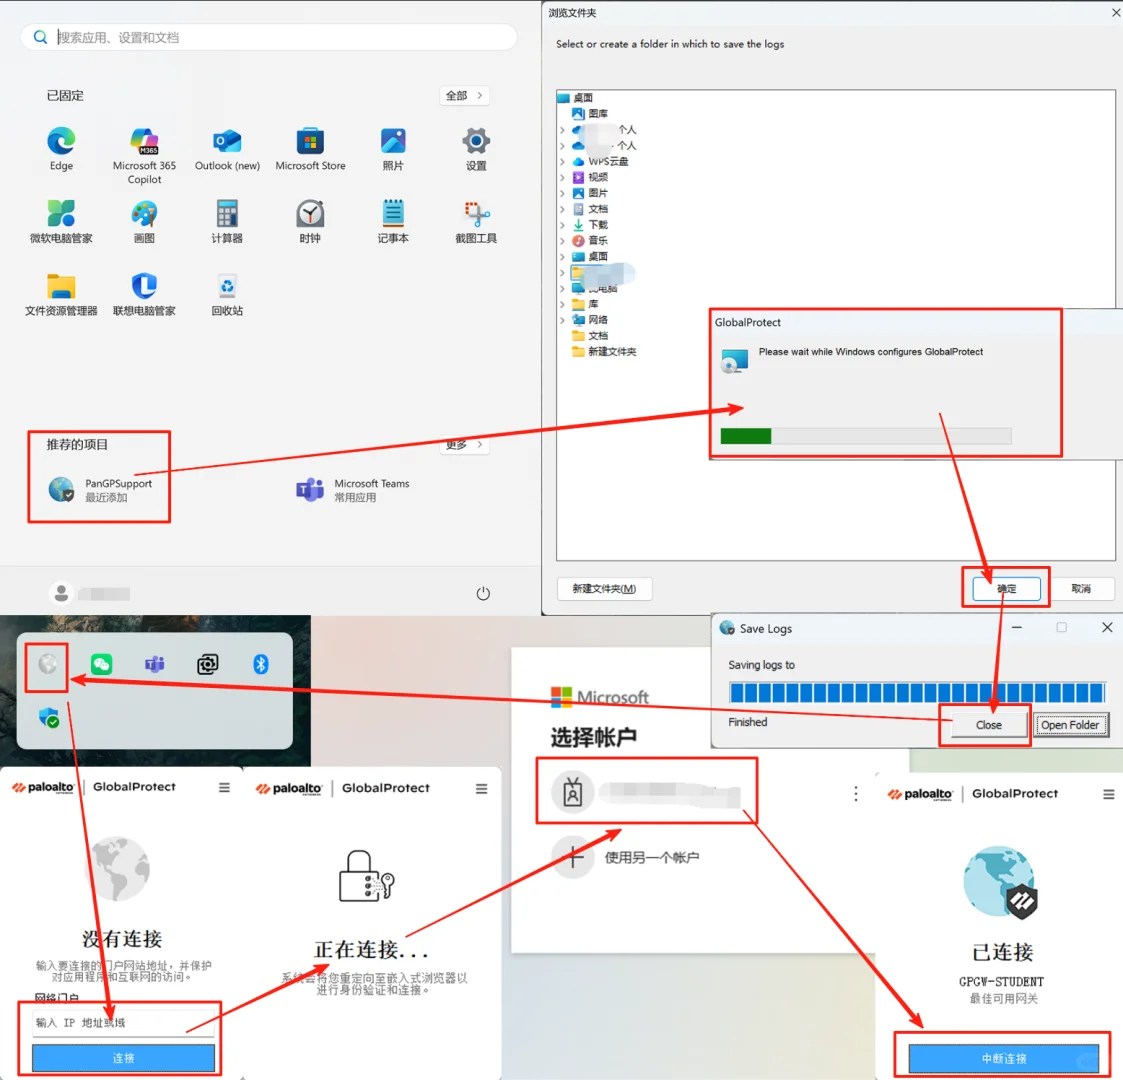Choose 使用另一个帐户 option
The image size is (1123, 1080).
tap(625, 857)
